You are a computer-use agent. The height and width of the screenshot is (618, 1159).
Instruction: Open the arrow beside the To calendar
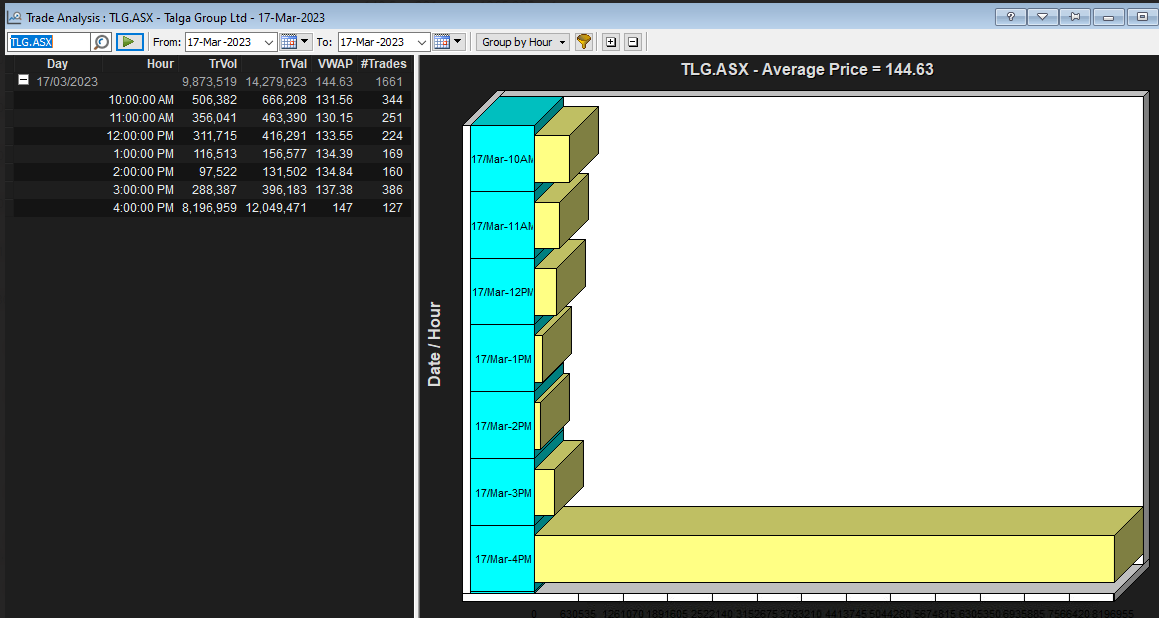coord(458,42)
